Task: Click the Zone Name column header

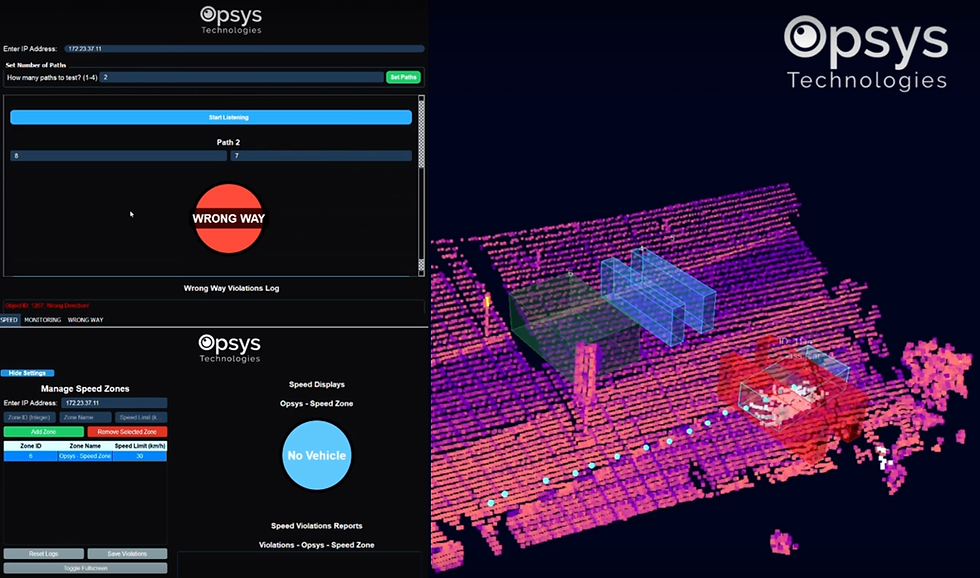Action: [85, 446]
